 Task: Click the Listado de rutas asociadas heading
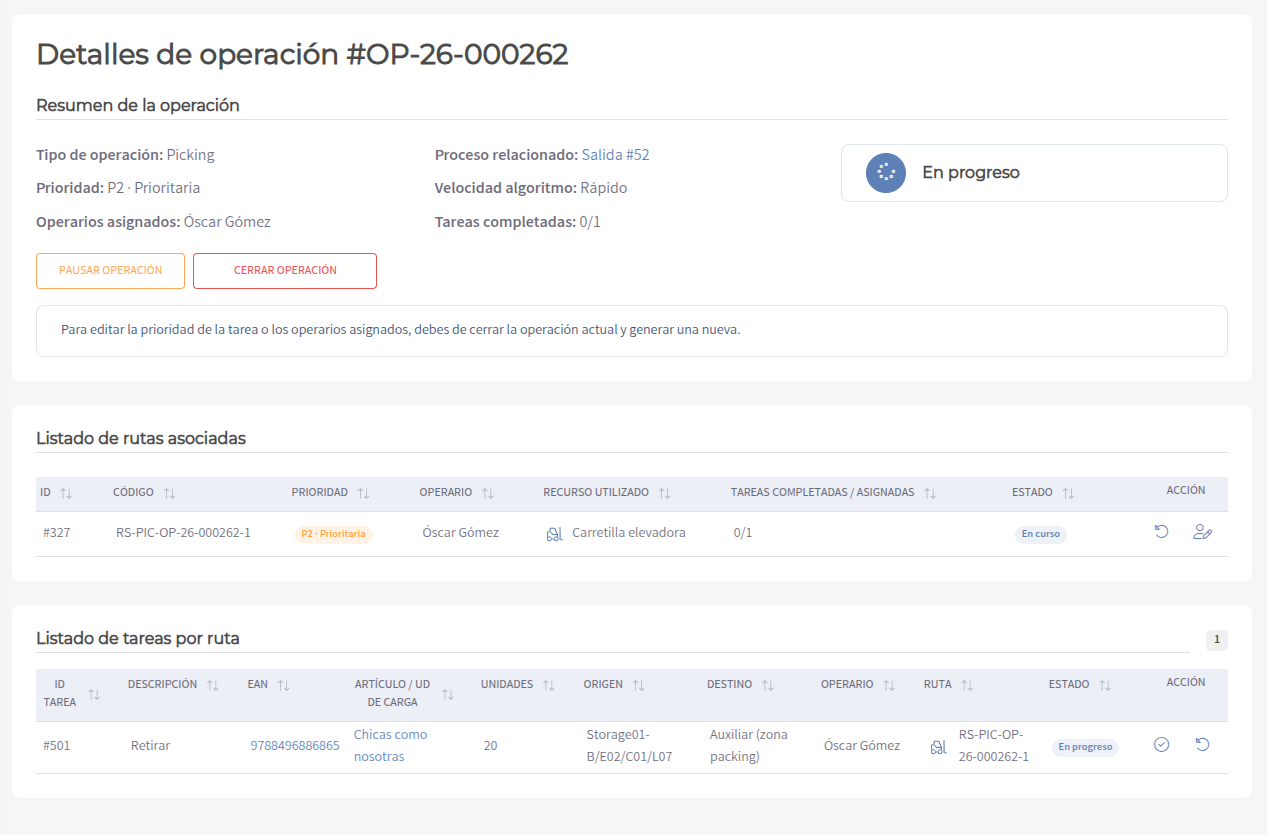141,438
